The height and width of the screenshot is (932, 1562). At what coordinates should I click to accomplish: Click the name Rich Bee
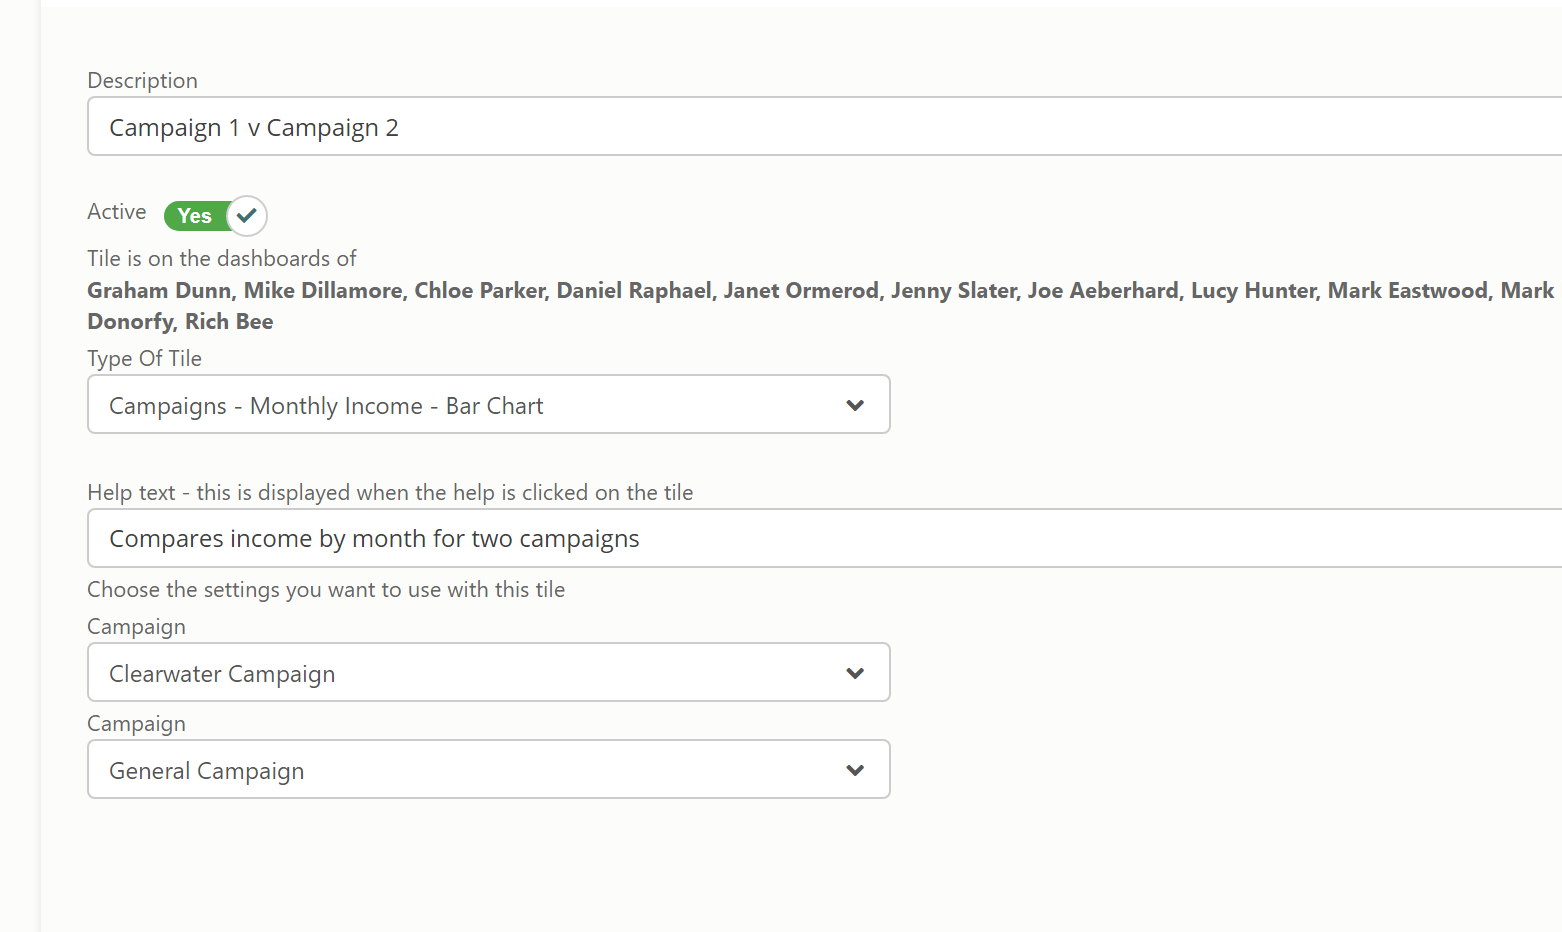coord(229,322)
